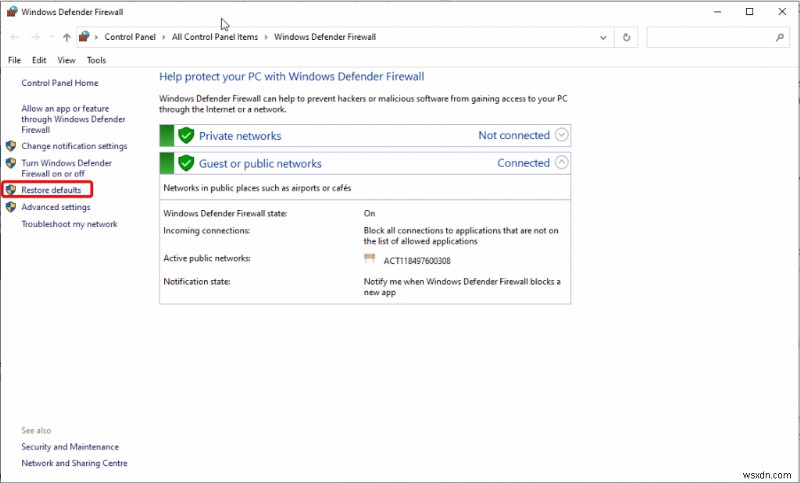Click Control Panel in the breadcrumb

pyautogui.click(x=130, y=37)
